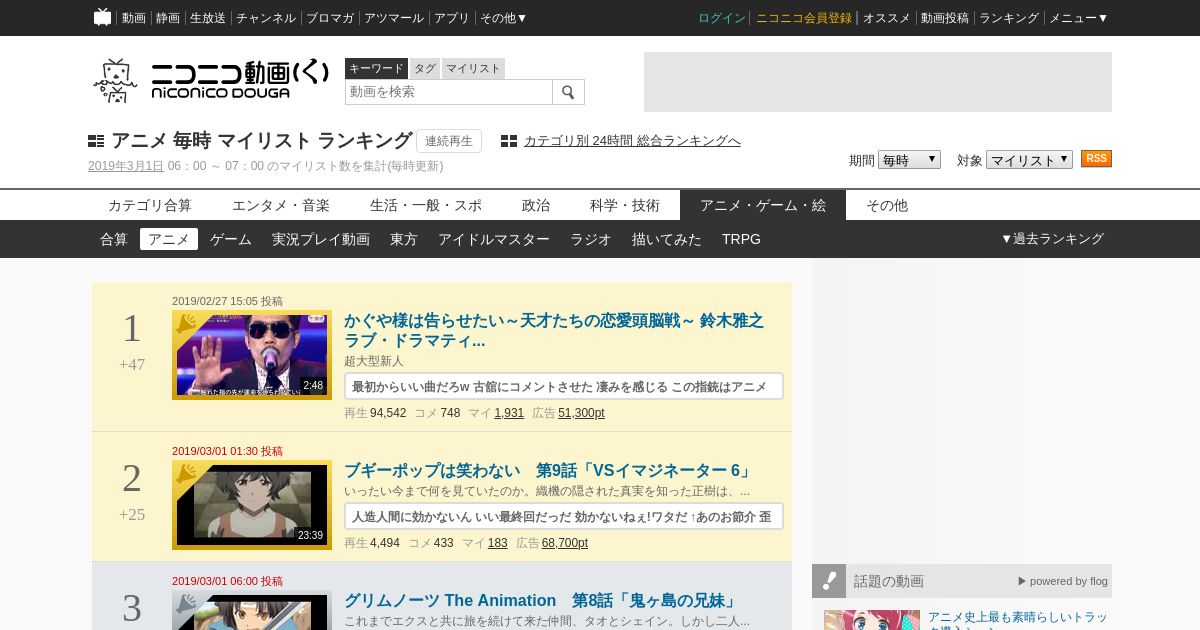Click the list icon beside アニメ 毎時 title
Viewport: 1200px width, 630px height.
click(x=96, y=141)
